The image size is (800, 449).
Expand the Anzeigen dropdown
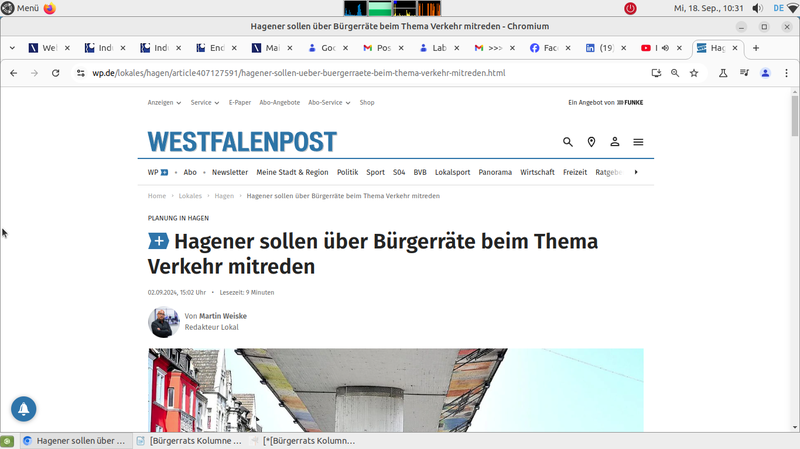[164, 102]
